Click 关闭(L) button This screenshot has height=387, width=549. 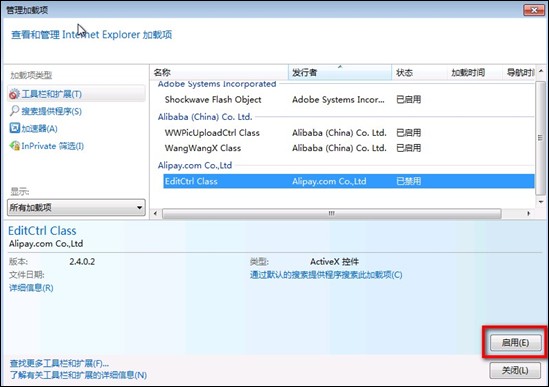coord(515,370)
